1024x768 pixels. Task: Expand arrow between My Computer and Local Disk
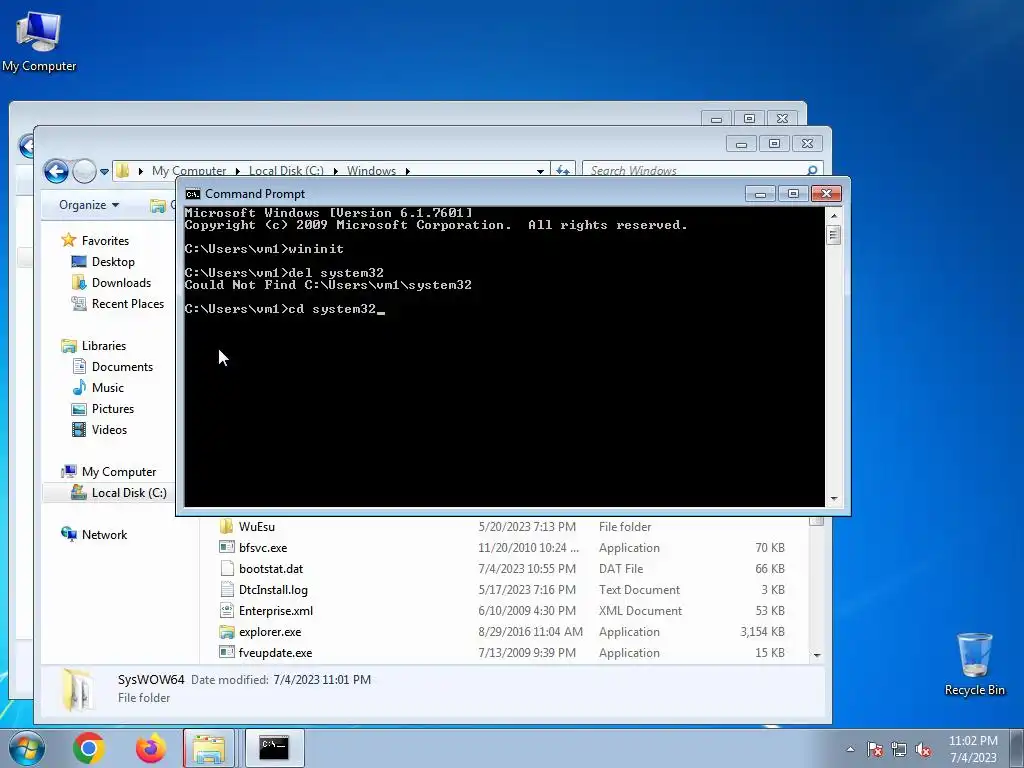coord(238,171)
